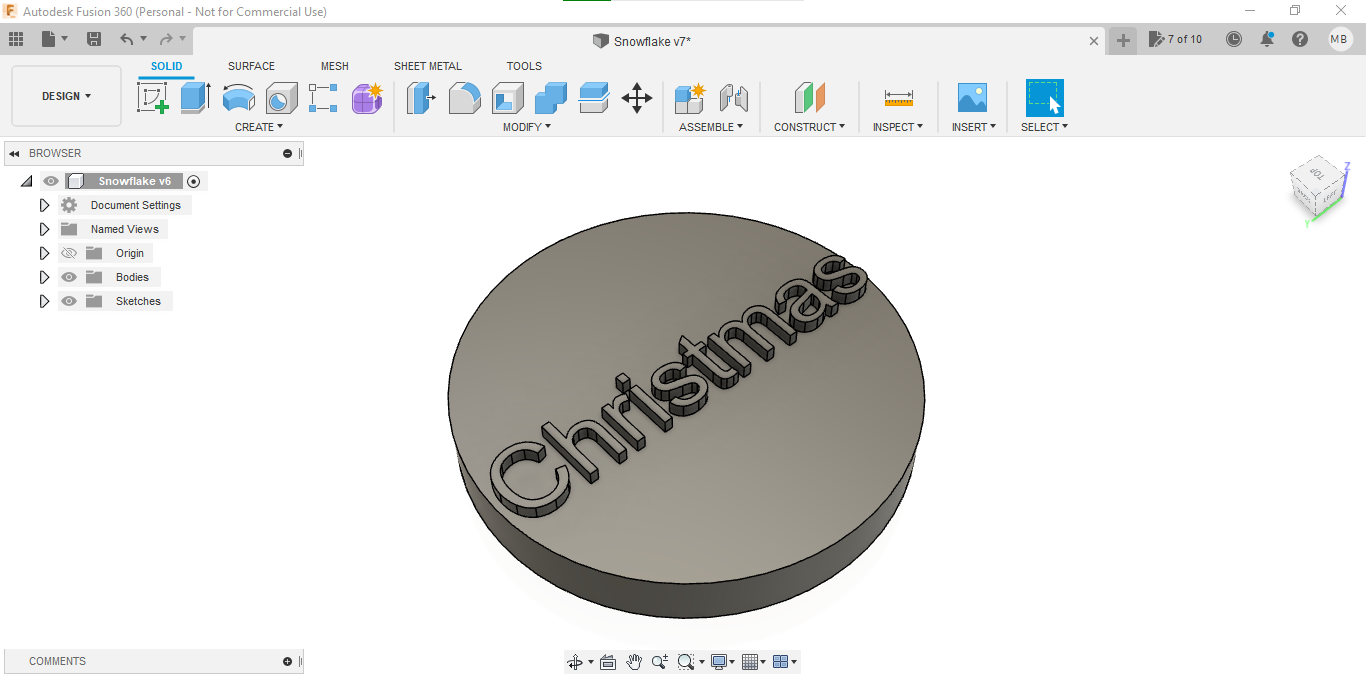The width and height of the screenshot is (1366, 676).
Task: Open the INSERT dropdown menu
Action: pyautogui.click(x=973, y=127)
